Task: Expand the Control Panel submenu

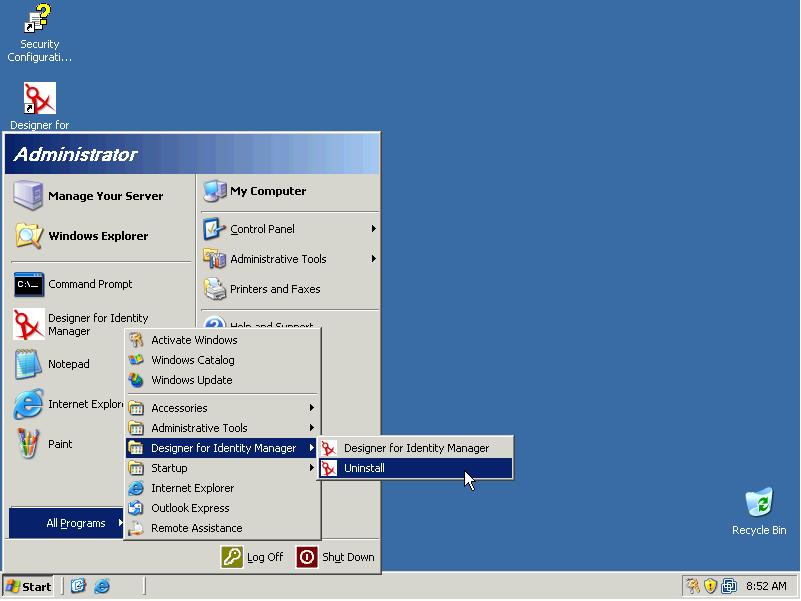Action: [290, 229]
